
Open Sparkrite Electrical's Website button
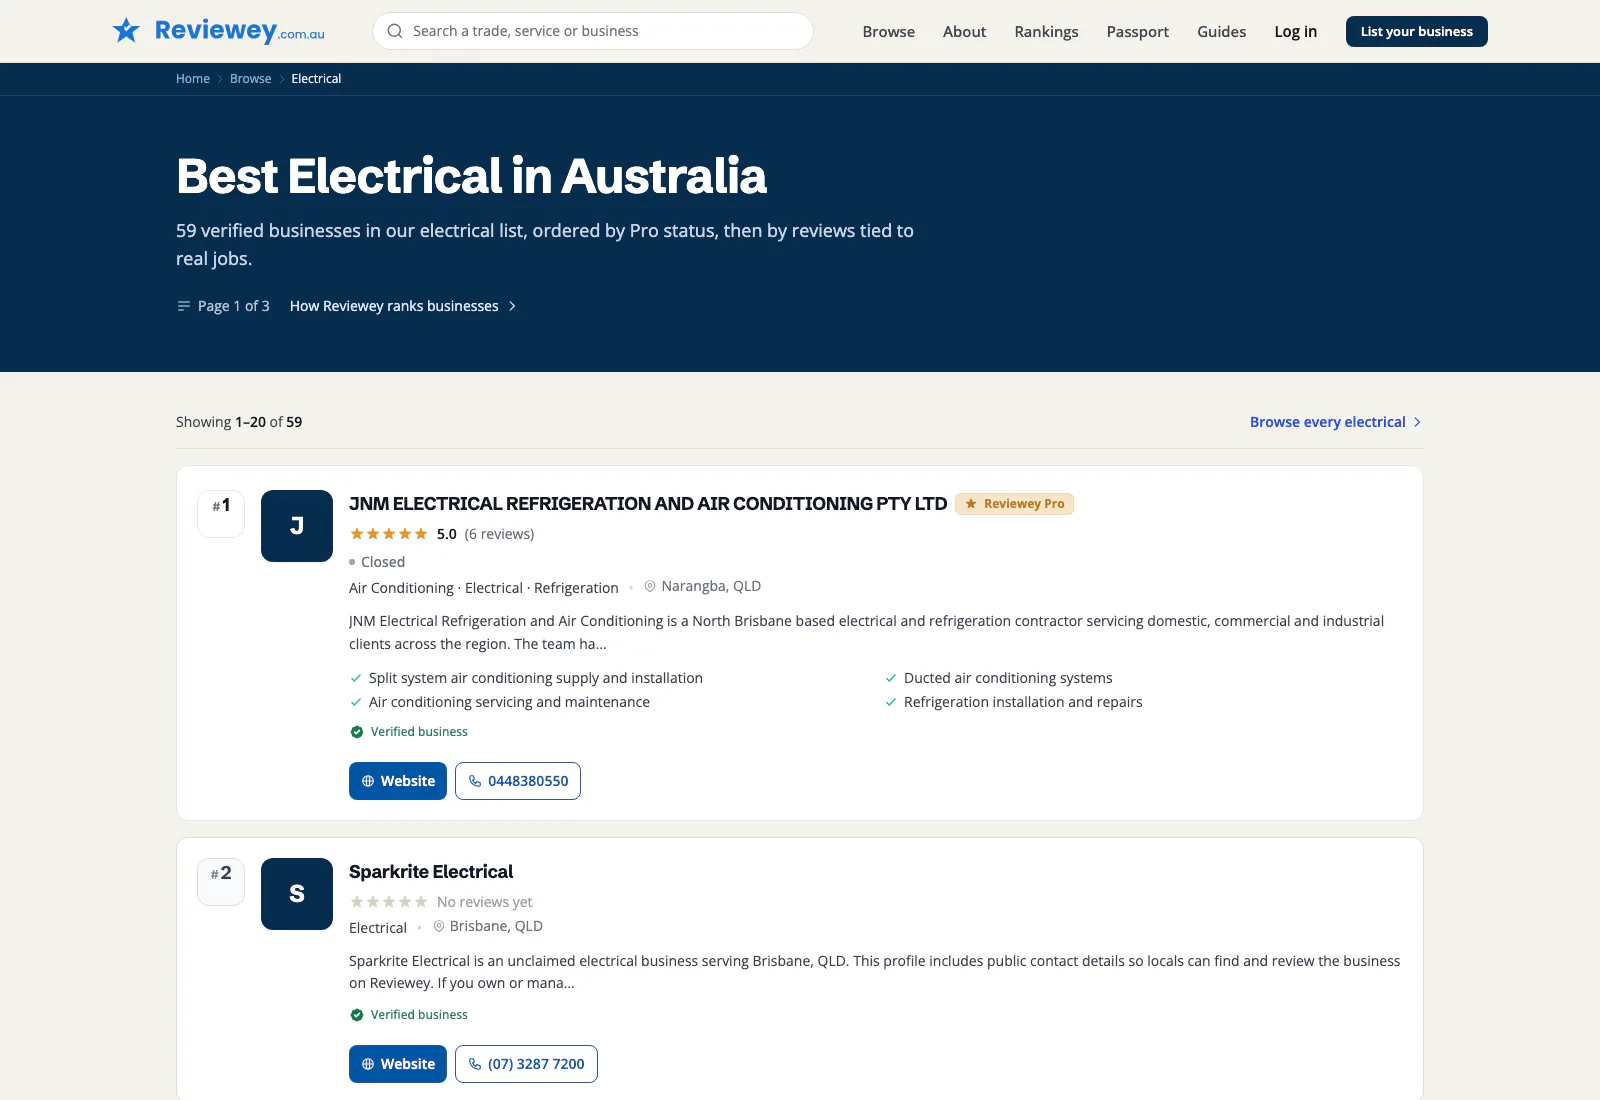click(x=398, y=1064)
